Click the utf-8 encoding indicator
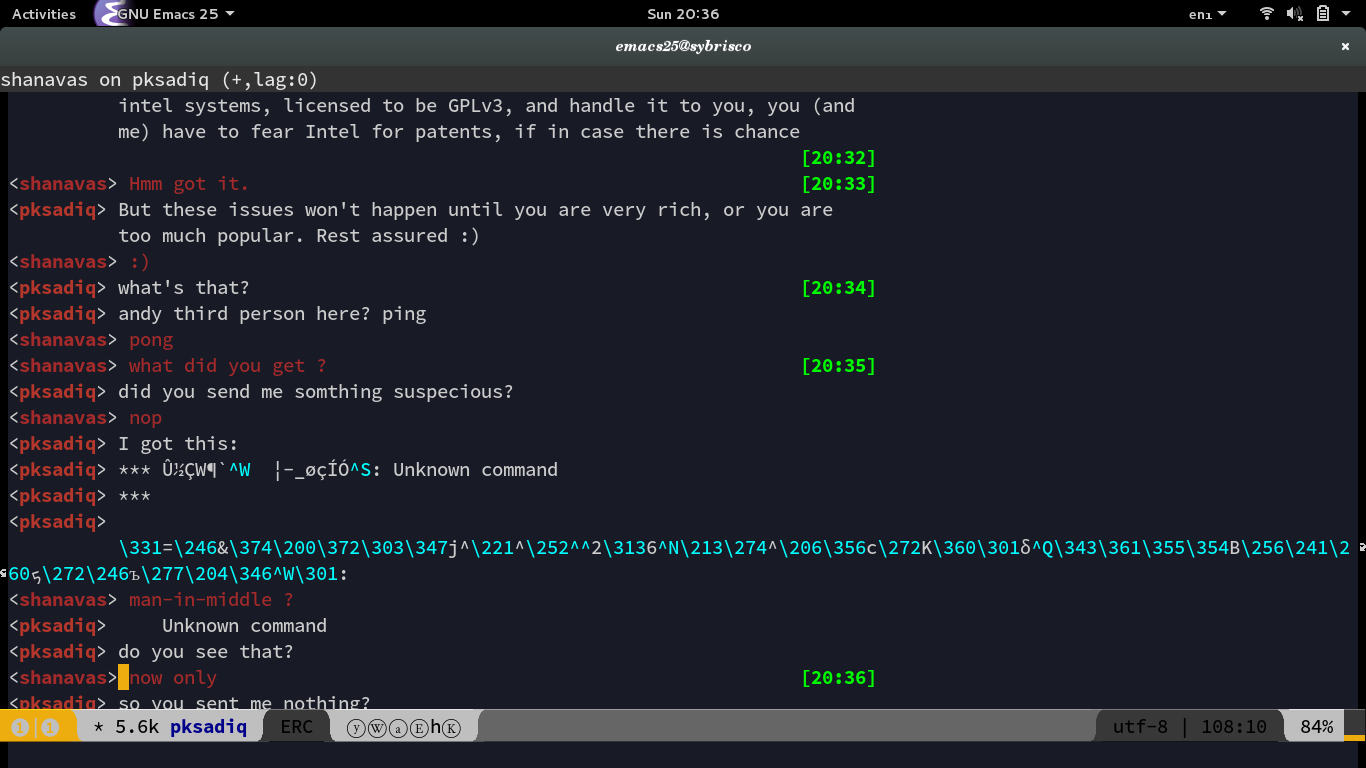Screen dimensions: 1366x768 1140,727
